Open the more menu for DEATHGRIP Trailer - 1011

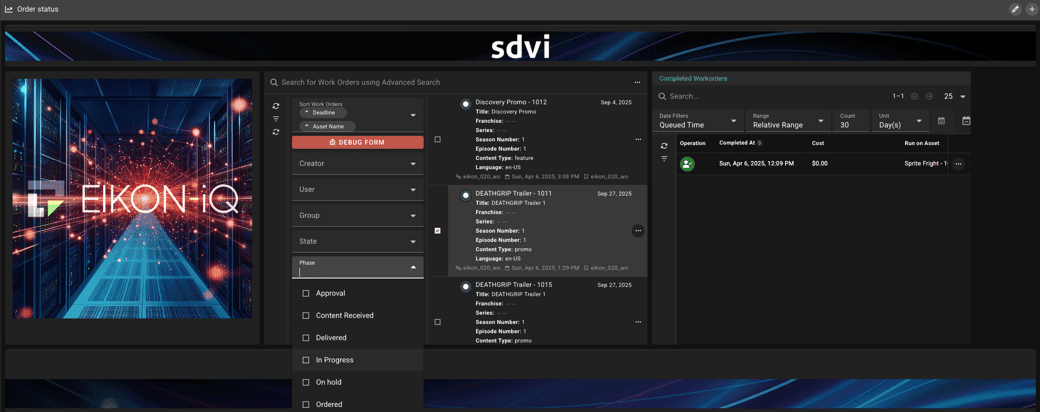[638, 231]
